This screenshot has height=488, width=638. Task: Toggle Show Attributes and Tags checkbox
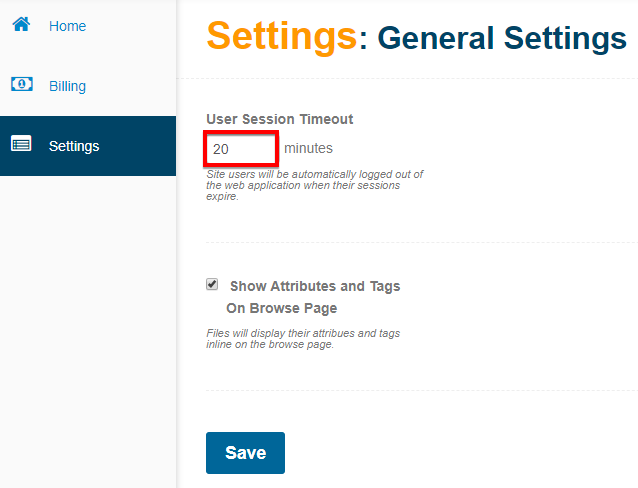click(x=212, y=284)
